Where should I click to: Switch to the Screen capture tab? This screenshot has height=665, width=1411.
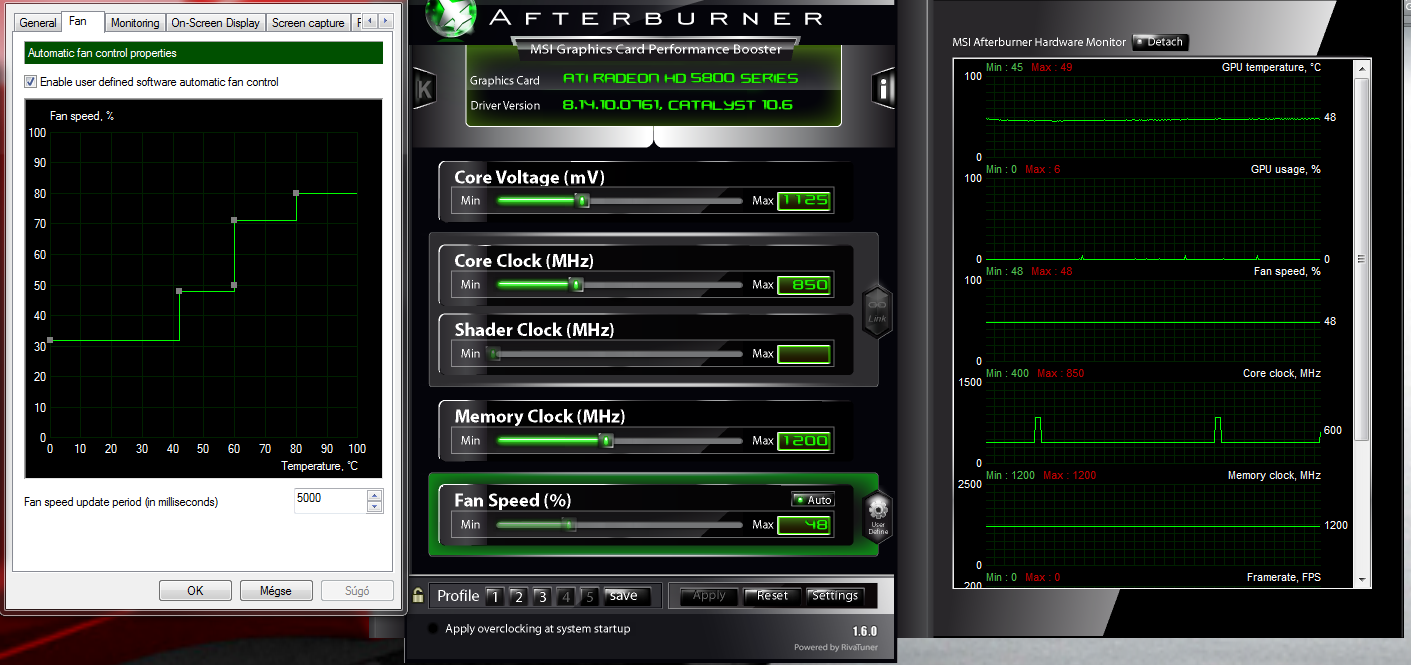308,23
